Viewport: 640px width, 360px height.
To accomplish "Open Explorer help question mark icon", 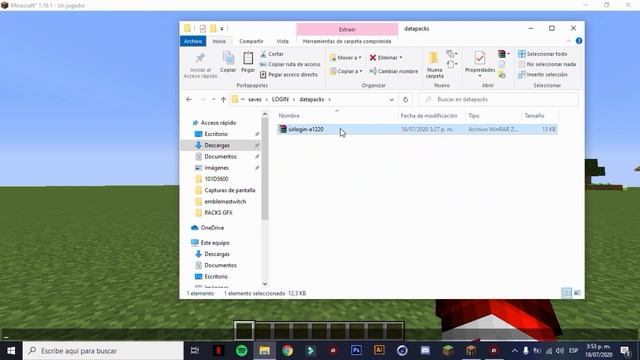I will coord(579,41).
